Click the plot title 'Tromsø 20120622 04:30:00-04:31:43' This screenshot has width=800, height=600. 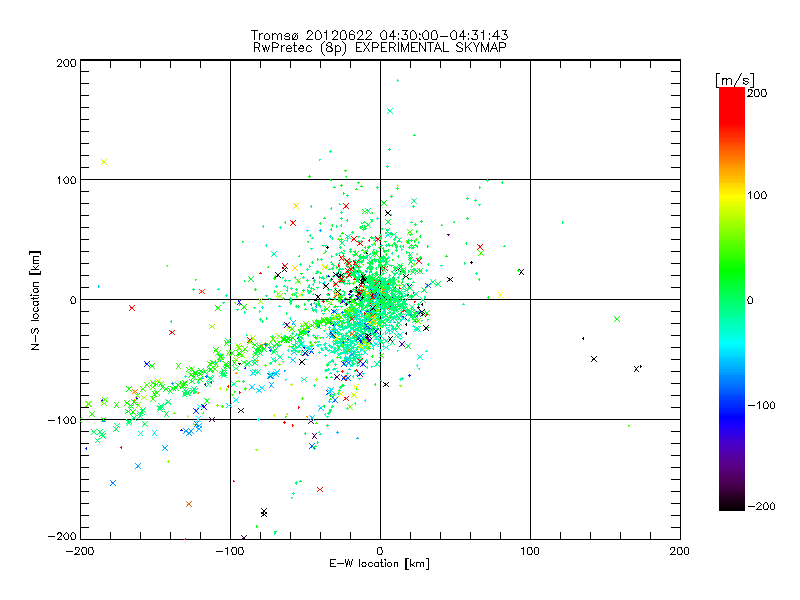pyautogui.click(x=379, y=35)
